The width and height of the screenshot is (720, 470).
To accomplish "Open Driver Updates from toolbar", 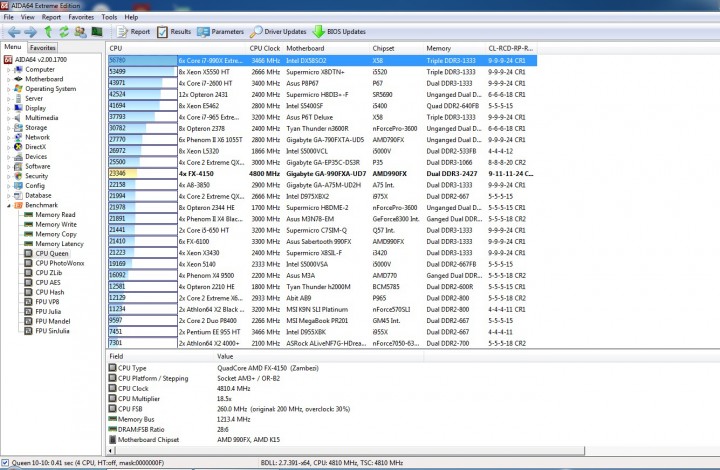I will pos(278,32).
